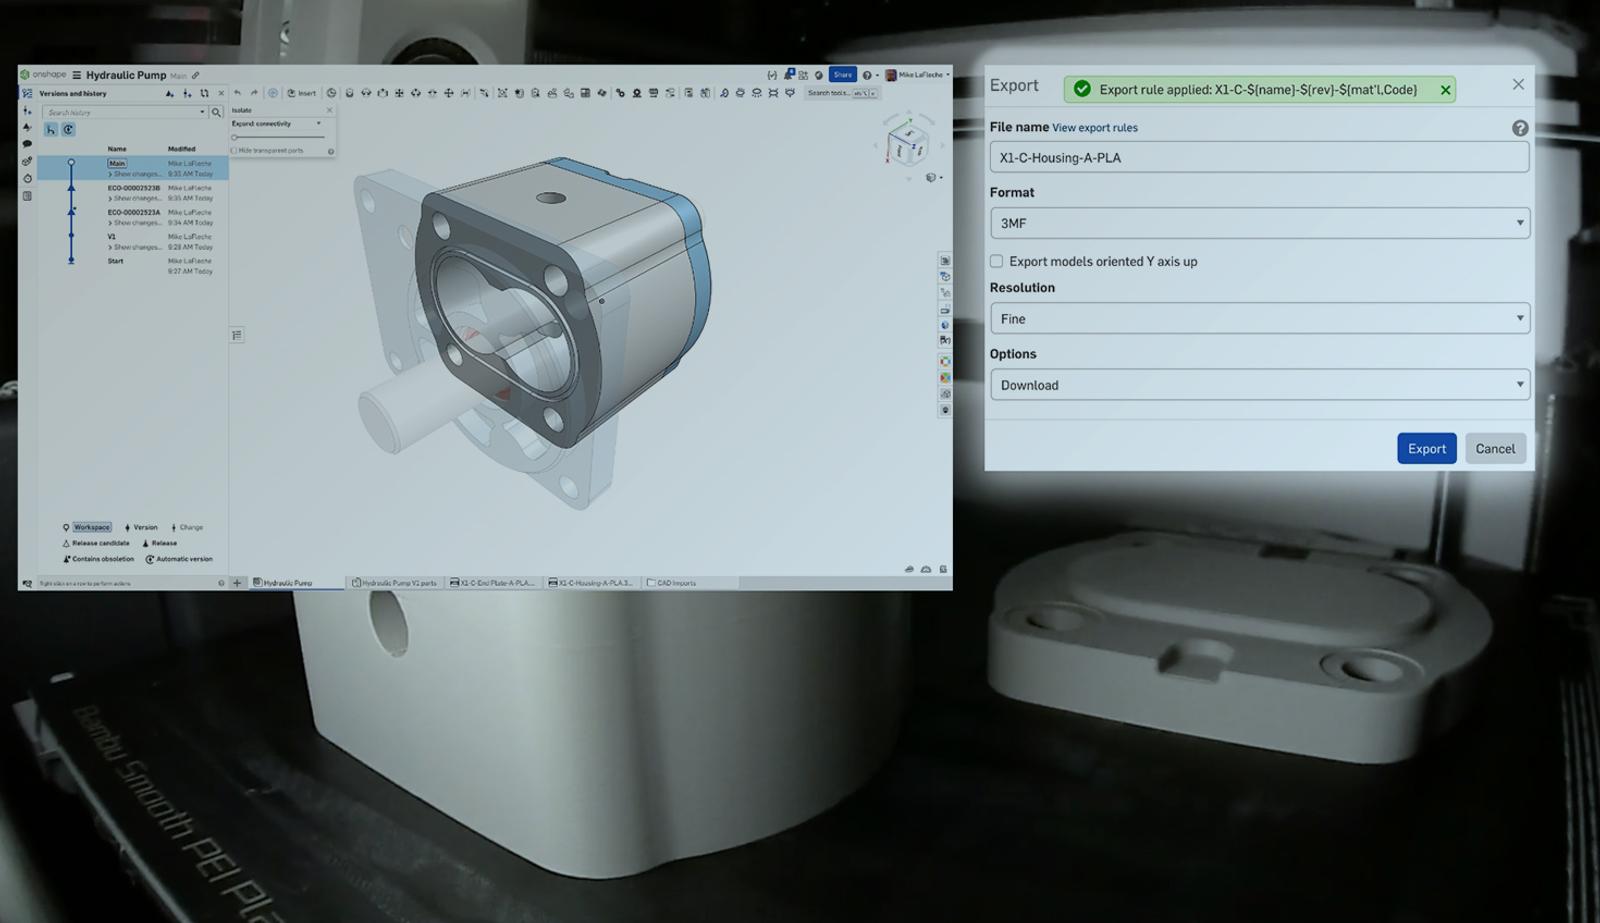Click the File name input field

click(1259, 157)
